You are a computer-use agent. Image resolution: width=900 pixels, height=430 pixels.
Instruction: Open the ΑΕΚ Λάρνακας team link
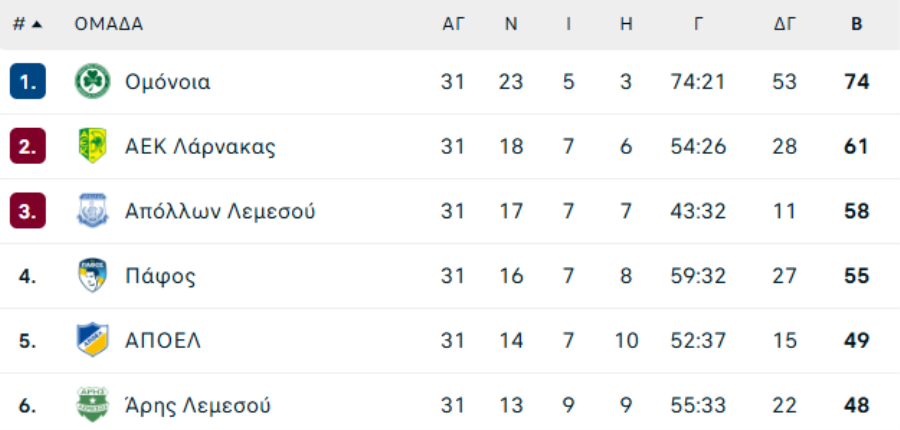(200, 147)
